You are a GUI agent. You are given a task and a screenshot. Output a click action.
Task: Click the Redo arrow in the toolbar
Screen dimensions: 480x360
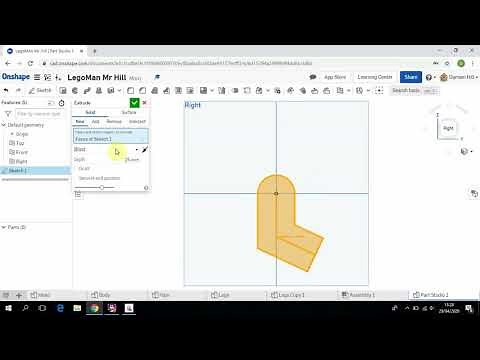18,90
